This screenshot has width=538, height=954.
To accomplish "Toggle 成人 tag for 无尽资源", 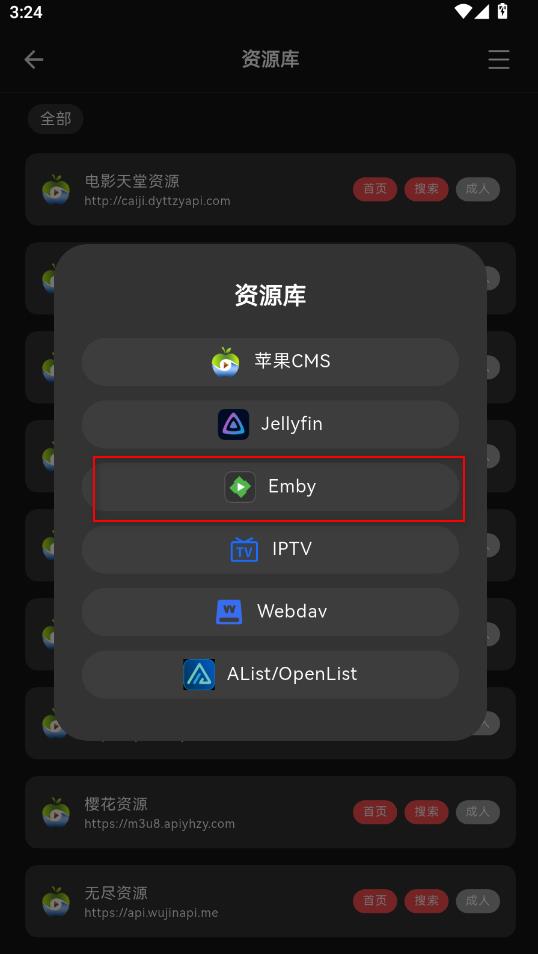I will pos(478,900).
